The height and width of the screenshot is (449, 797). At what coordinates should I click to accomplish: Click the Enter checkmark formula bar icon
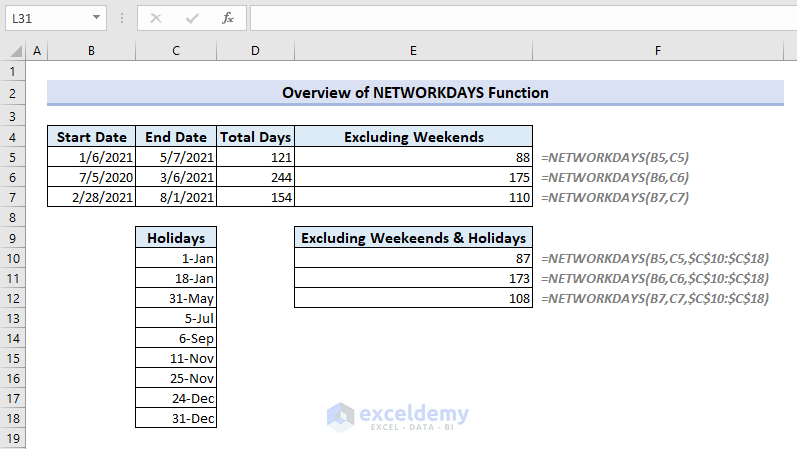(x=191, y=18)
